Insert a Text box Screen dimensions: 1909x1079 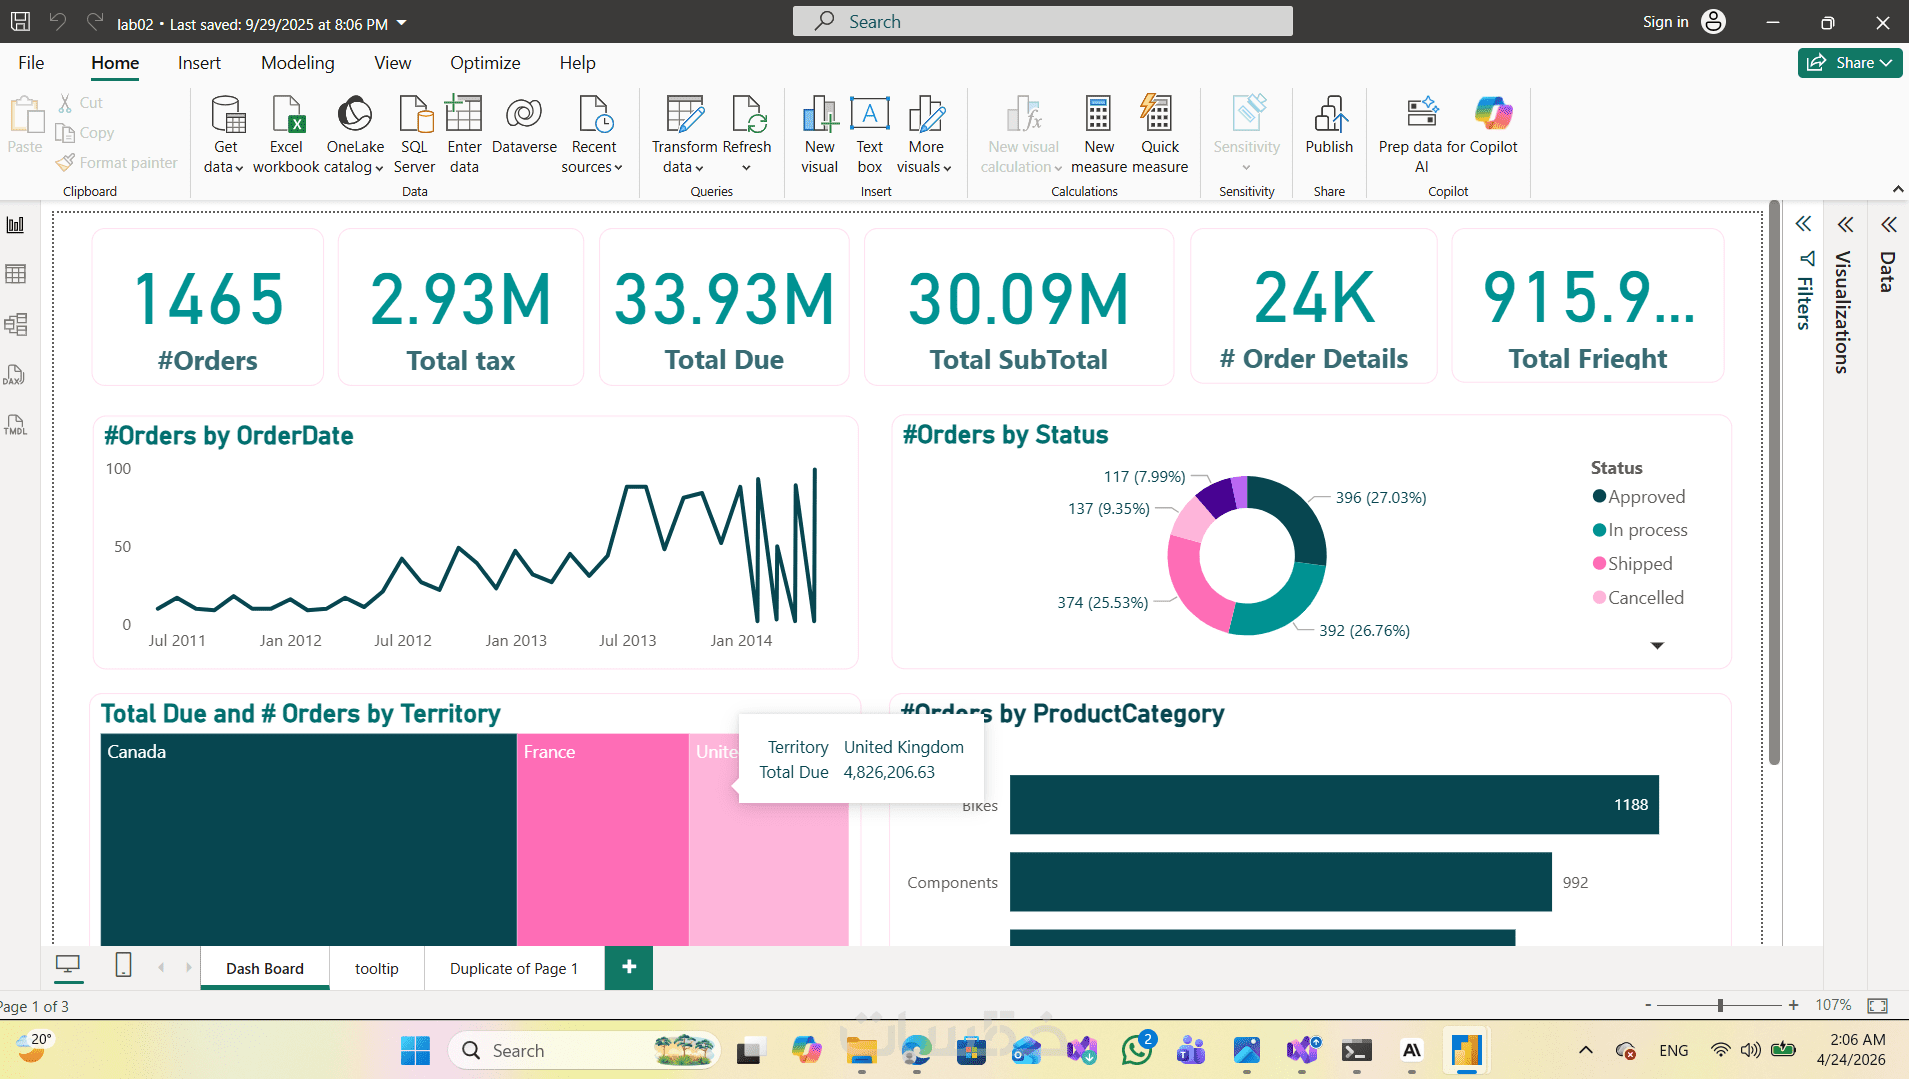click(869, 135)
